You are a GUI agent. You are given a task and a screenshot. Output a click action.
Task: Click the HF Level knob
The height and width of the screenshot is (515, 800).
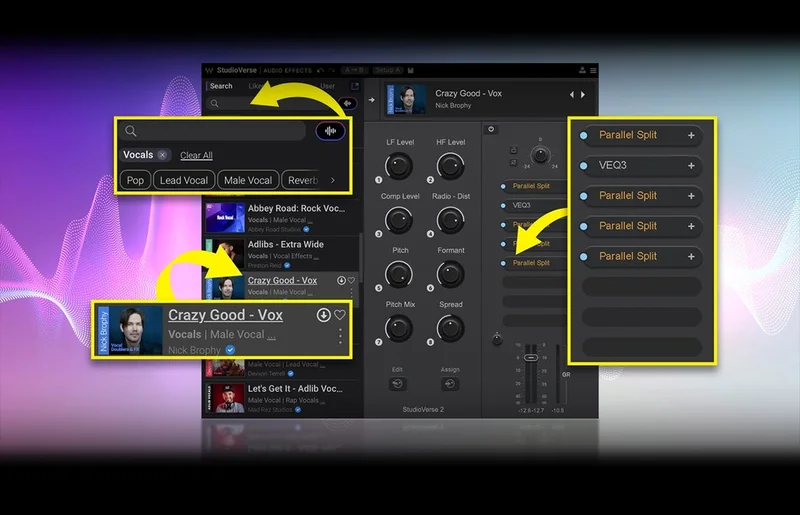tap(451, 166)
